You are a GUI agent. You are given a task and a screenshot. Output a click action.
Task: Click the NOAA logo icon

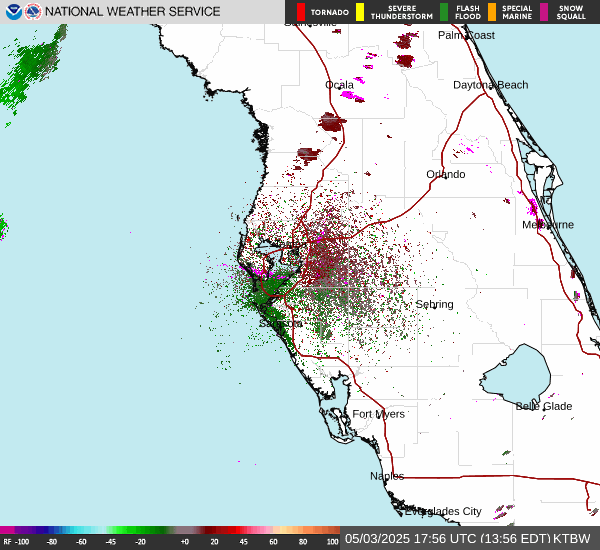pos(14,12)
